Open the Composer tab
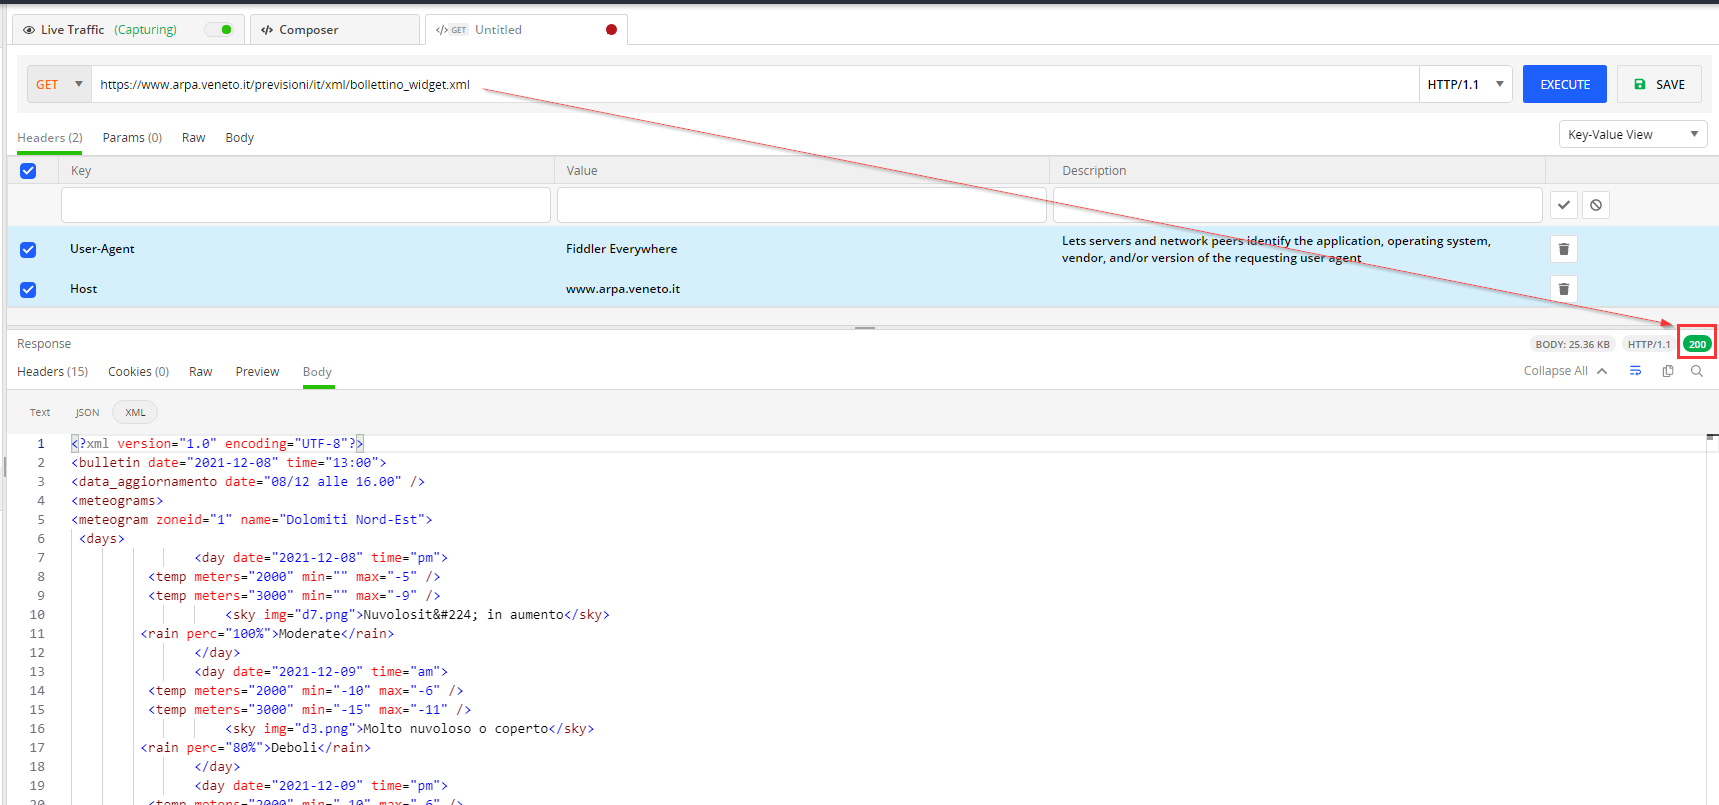This screenshot has height=805, width=1719. [x=334, y=30]
